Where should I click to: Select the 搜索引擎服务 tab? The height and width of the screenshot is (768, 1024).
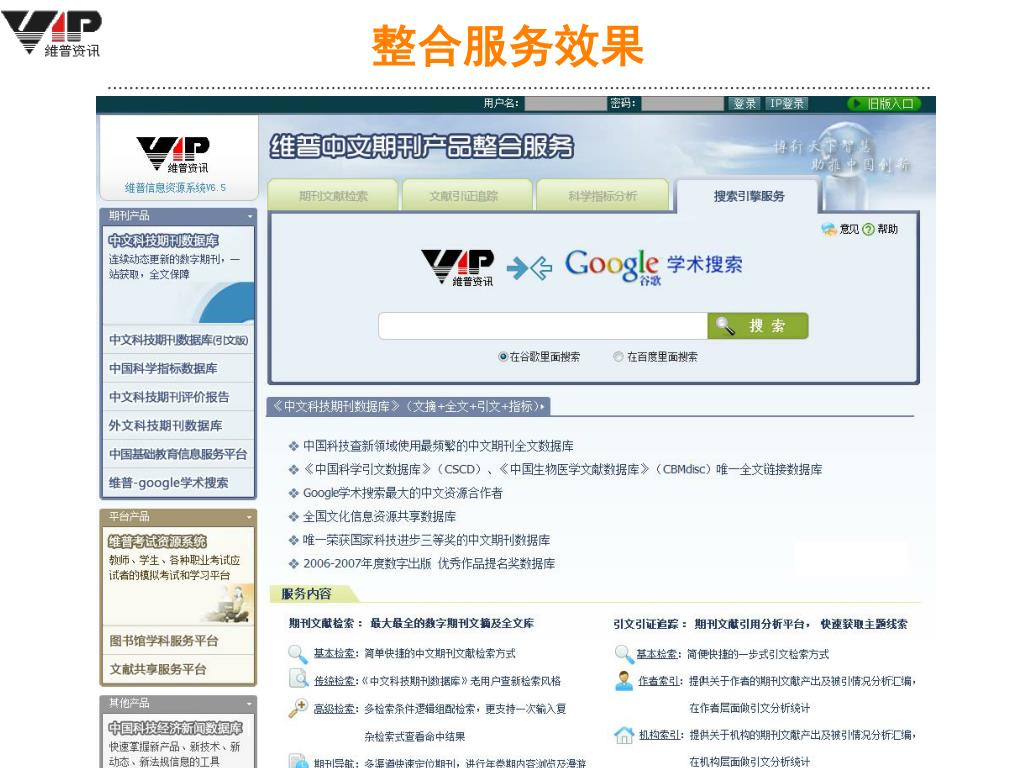(x=748, y=196)
